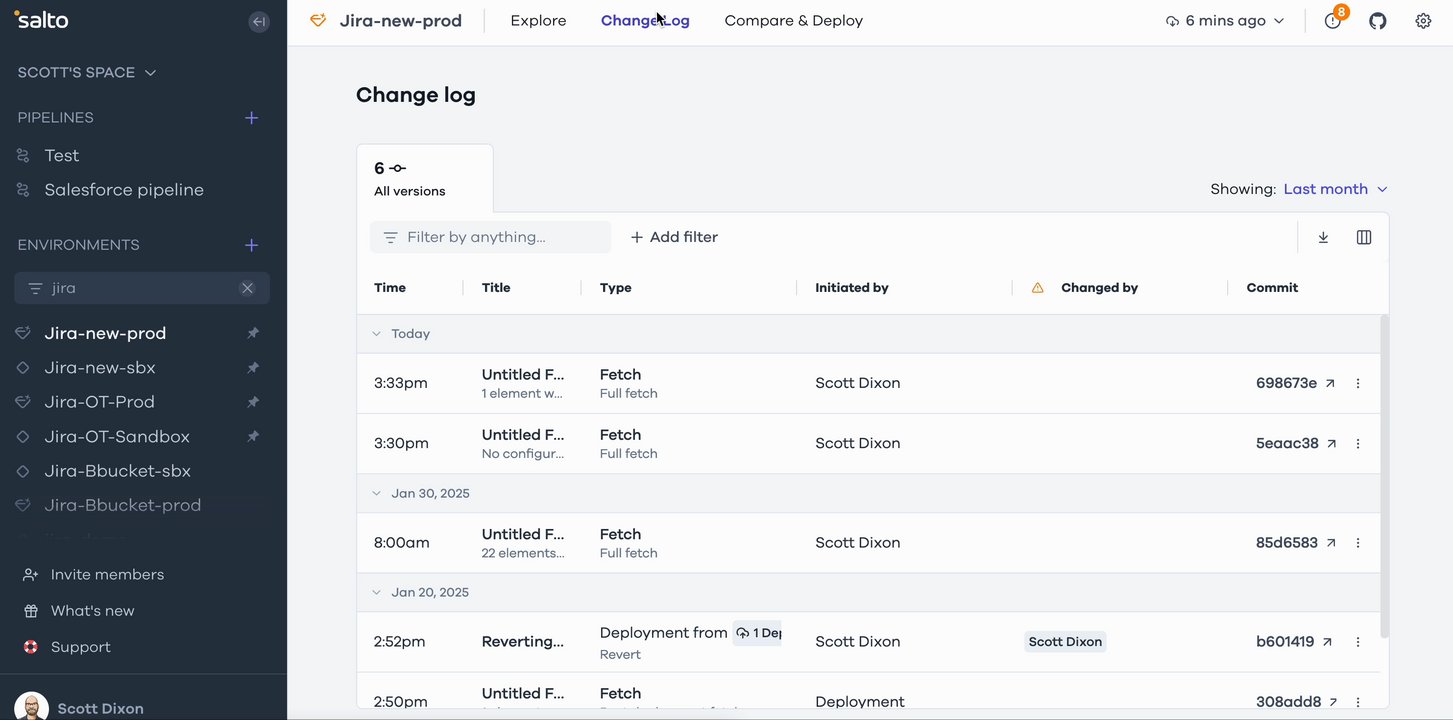Download the change log
1453x720 pixels.
coord(1323,237)
